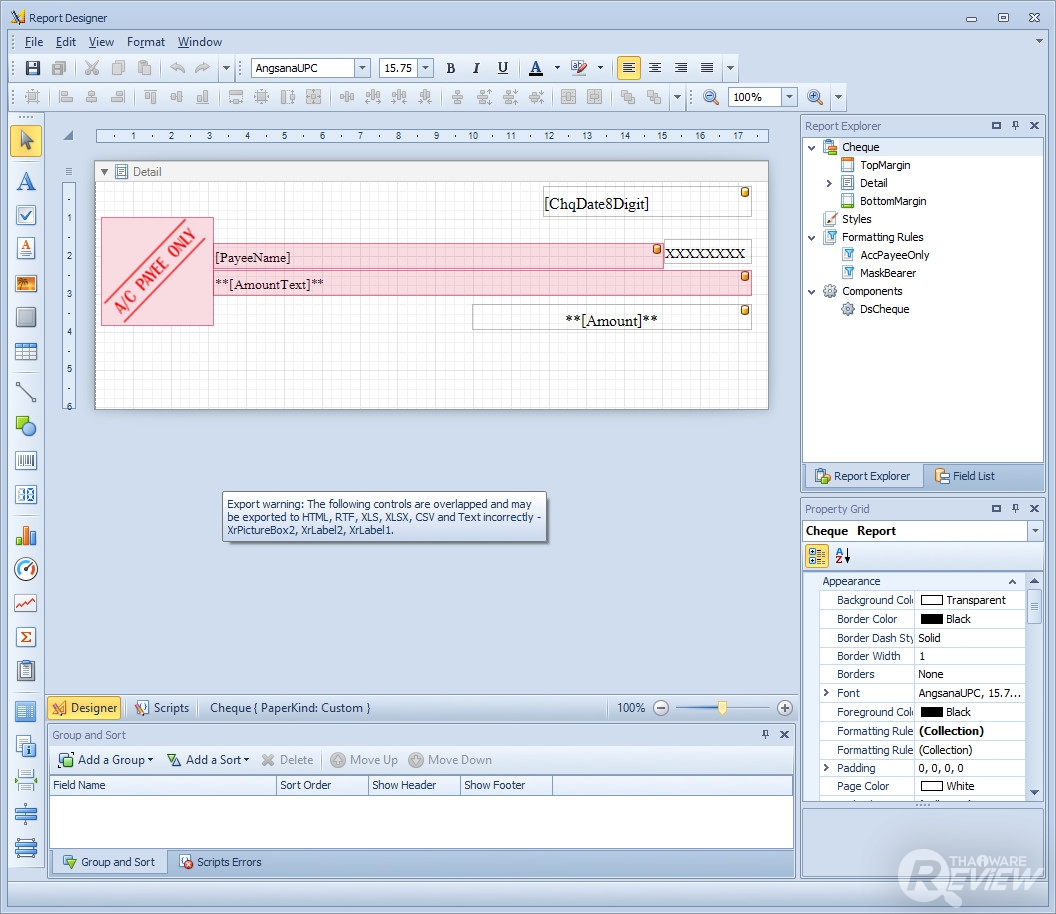Screen dimensions: 1056x914
Task: Select the Pointer tool in the toolbox
Action: [x=26, y=141]
